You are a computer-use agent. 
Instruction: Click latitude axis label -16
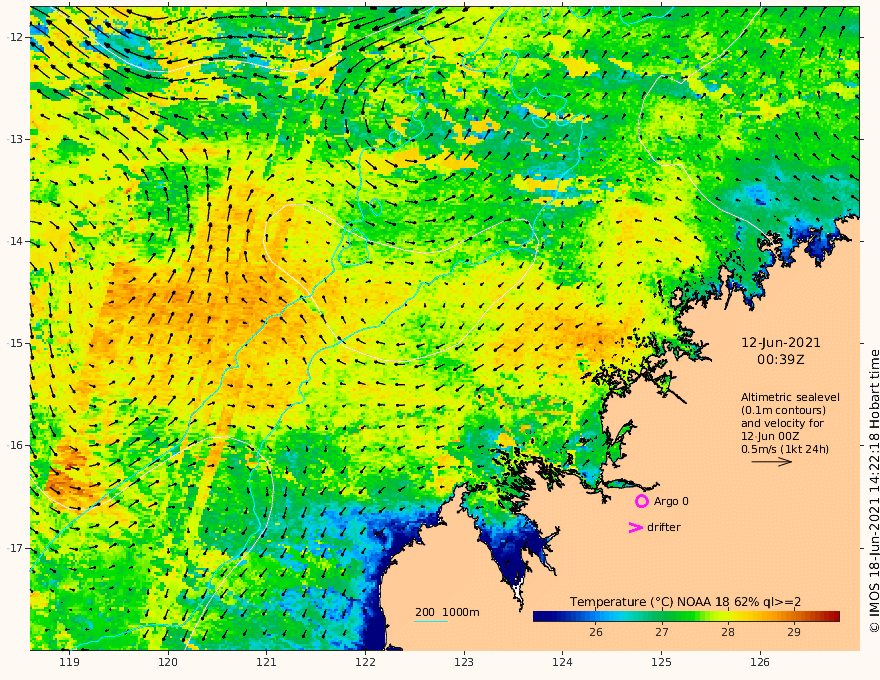click(x=15, y=445)
